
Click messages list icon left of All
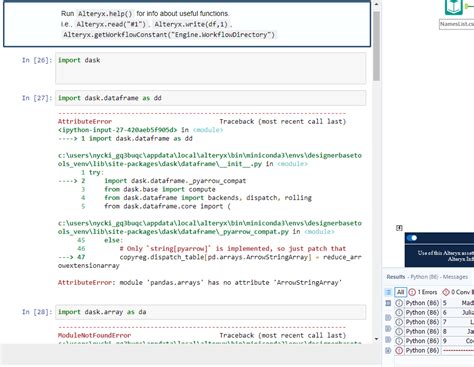point(388,292)
